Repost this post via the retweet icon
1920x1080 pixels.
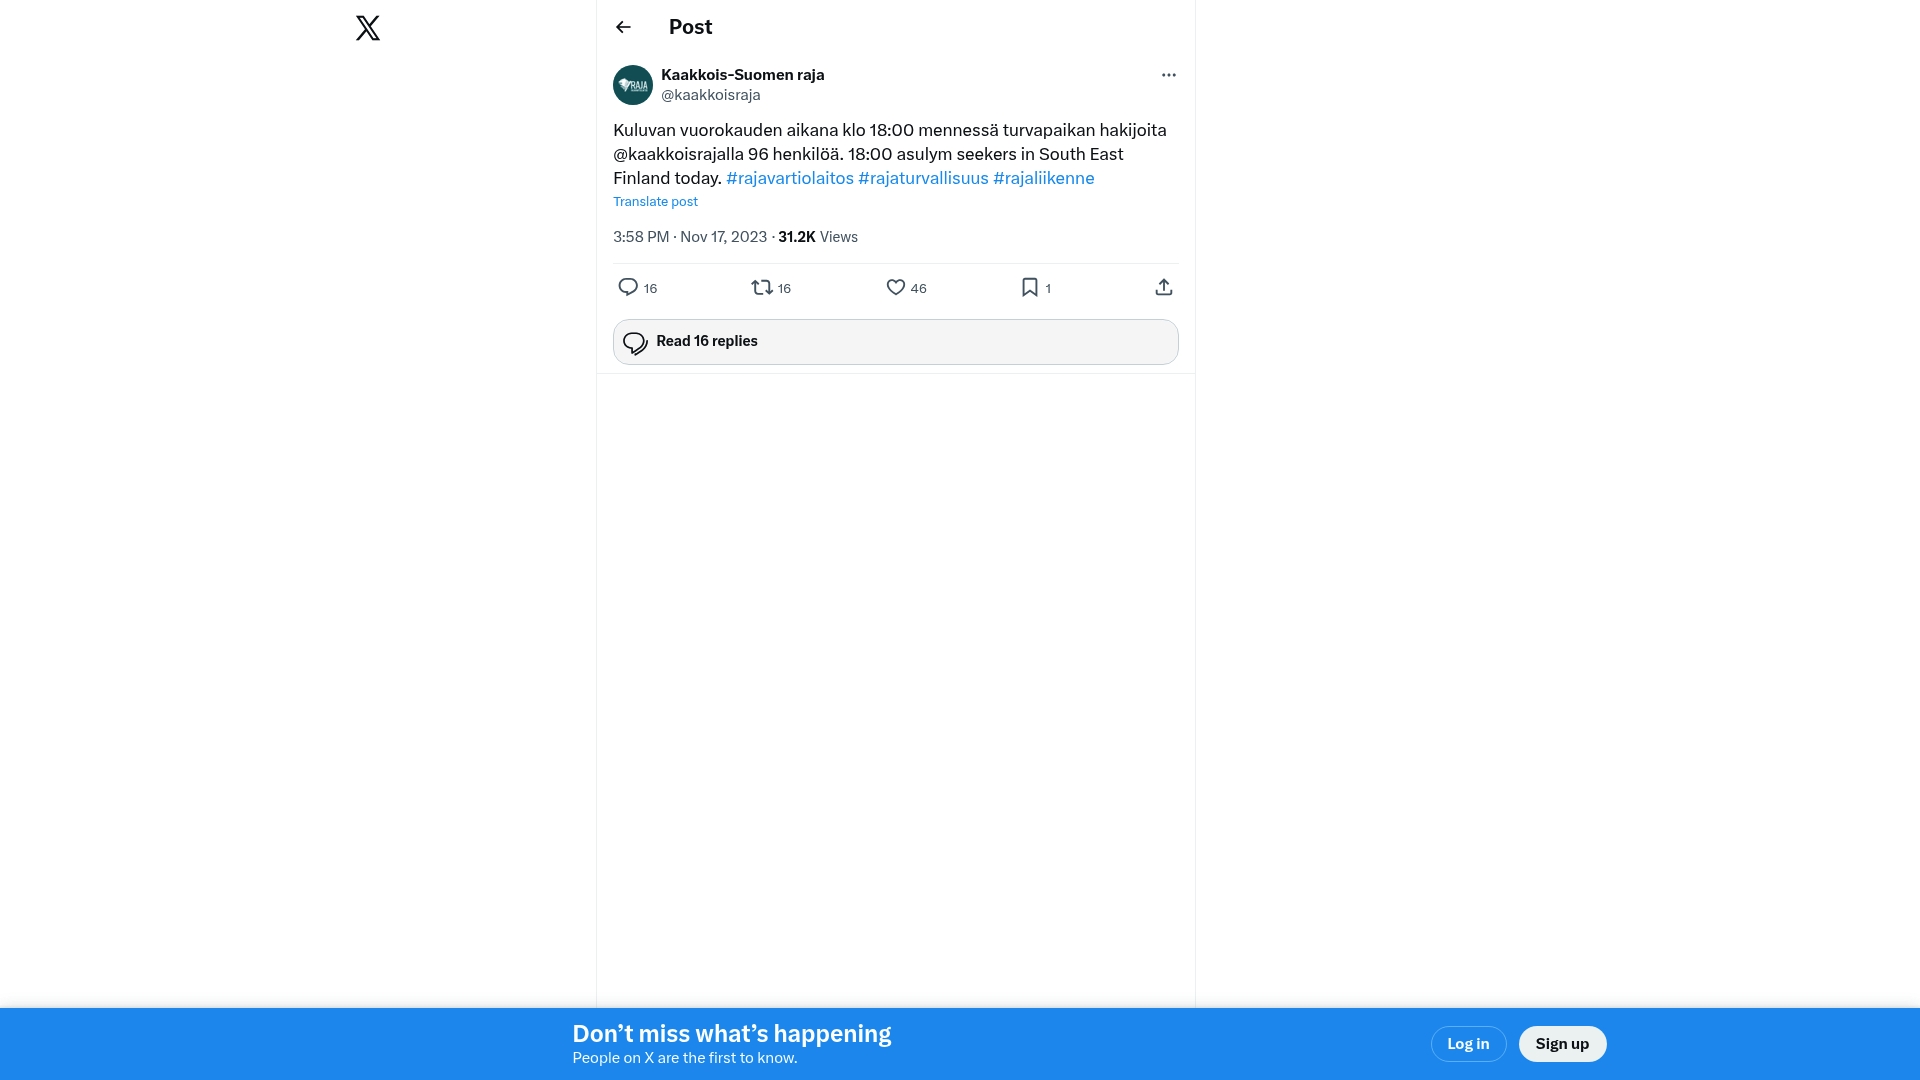pos(762,287)
